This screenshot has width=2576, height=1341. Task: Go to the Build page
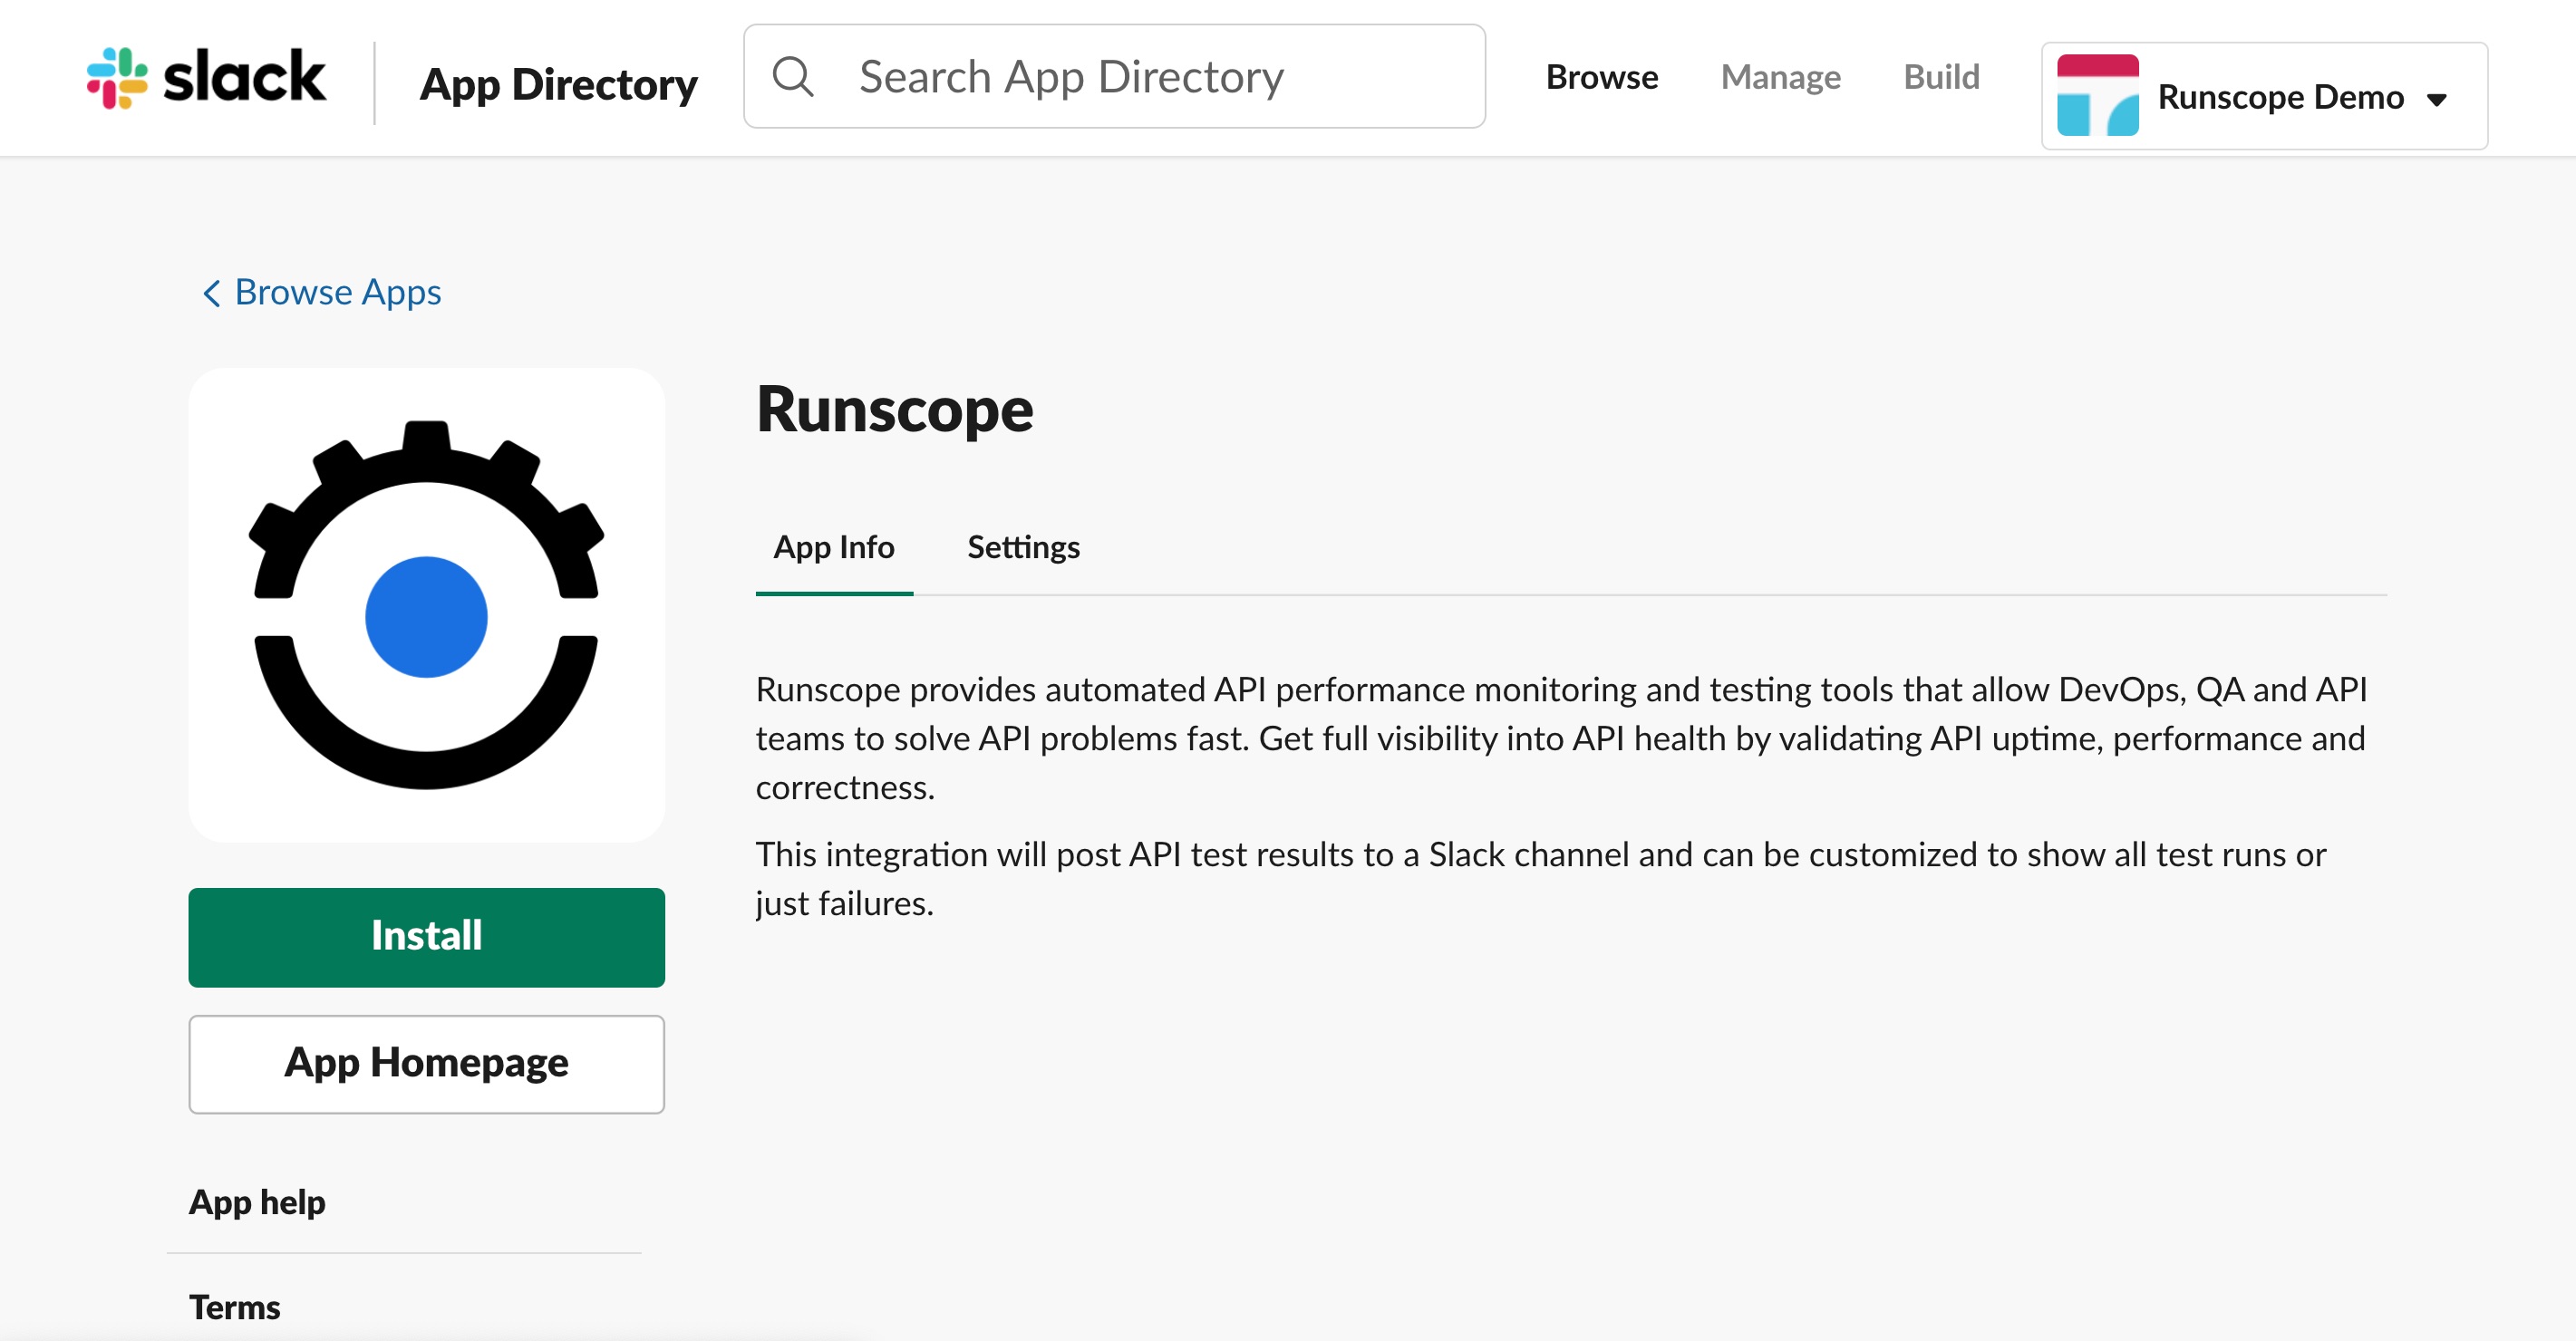(1941, 77)
